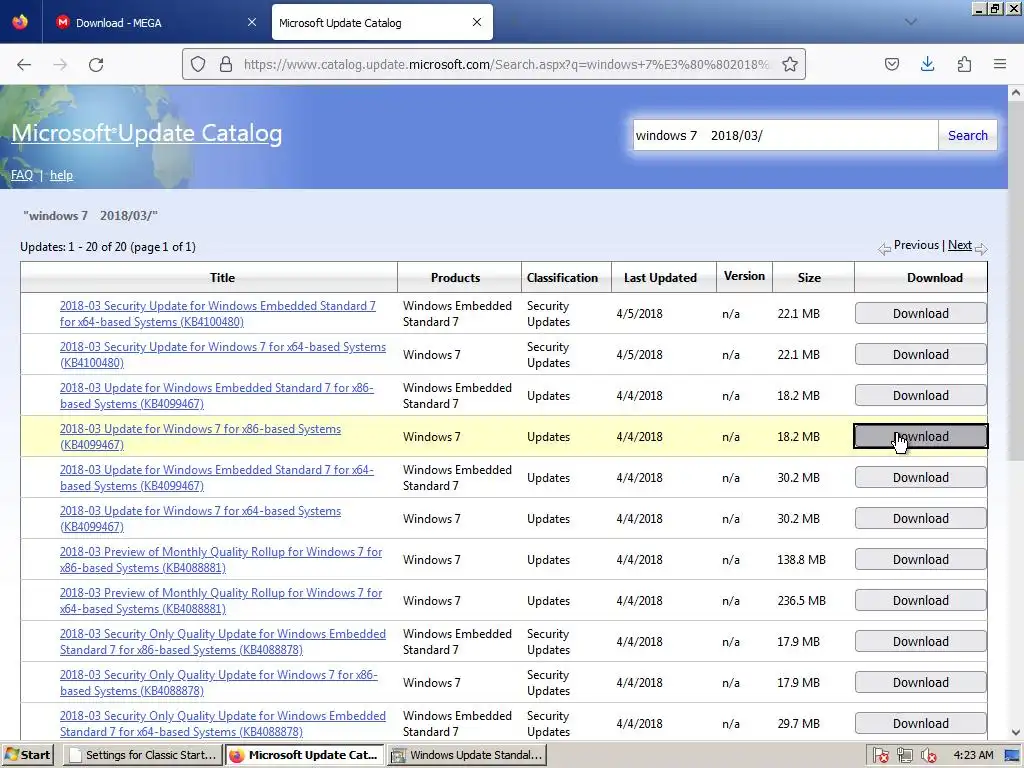Open KB4088881 x64 Monthly Rollup preview link
The height and width of the screenshot is (768, 1024).
point(221,601)
